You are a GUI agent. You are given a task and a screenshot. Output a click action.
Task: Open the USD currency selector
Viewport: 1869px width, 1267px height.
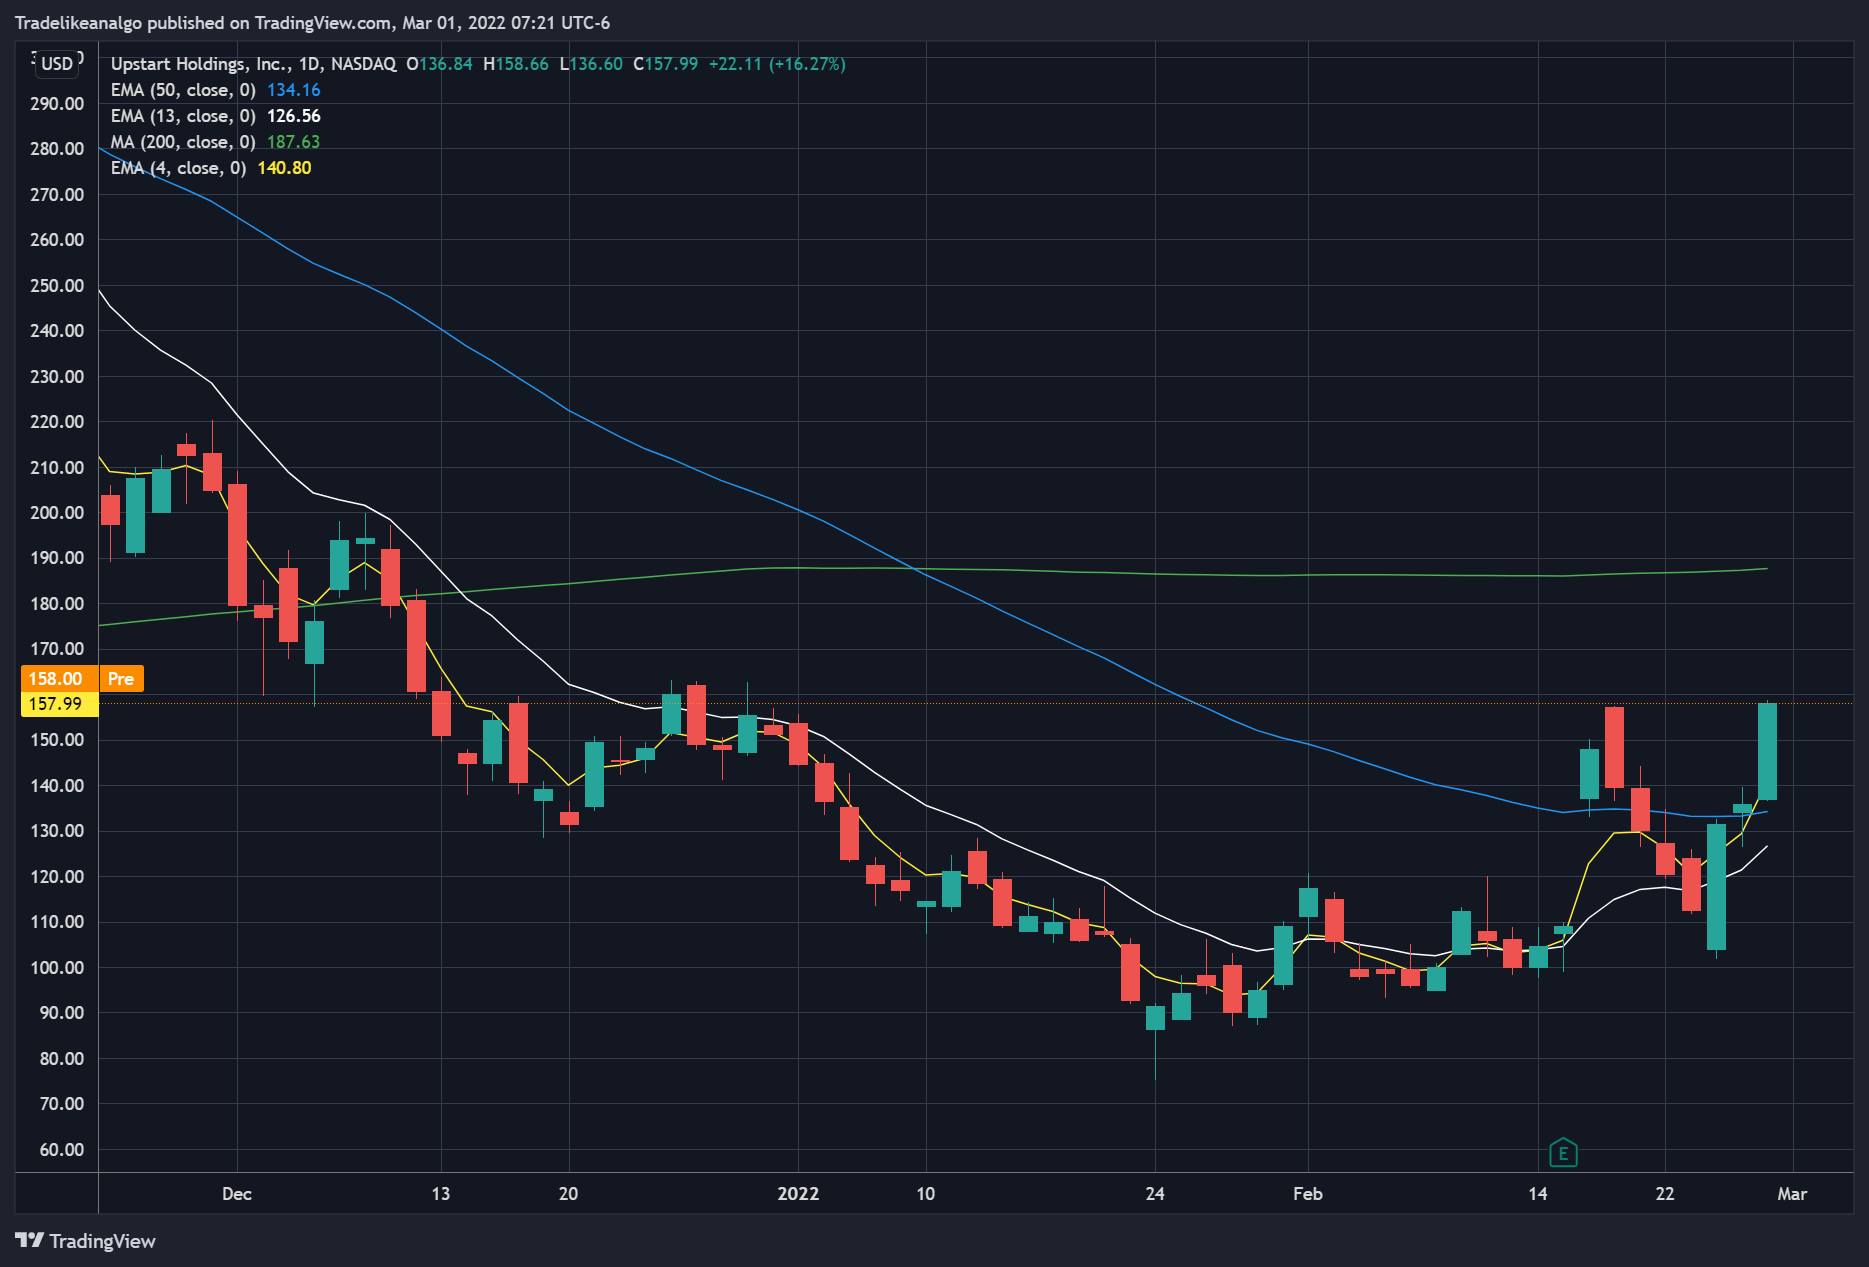point(57,64)
